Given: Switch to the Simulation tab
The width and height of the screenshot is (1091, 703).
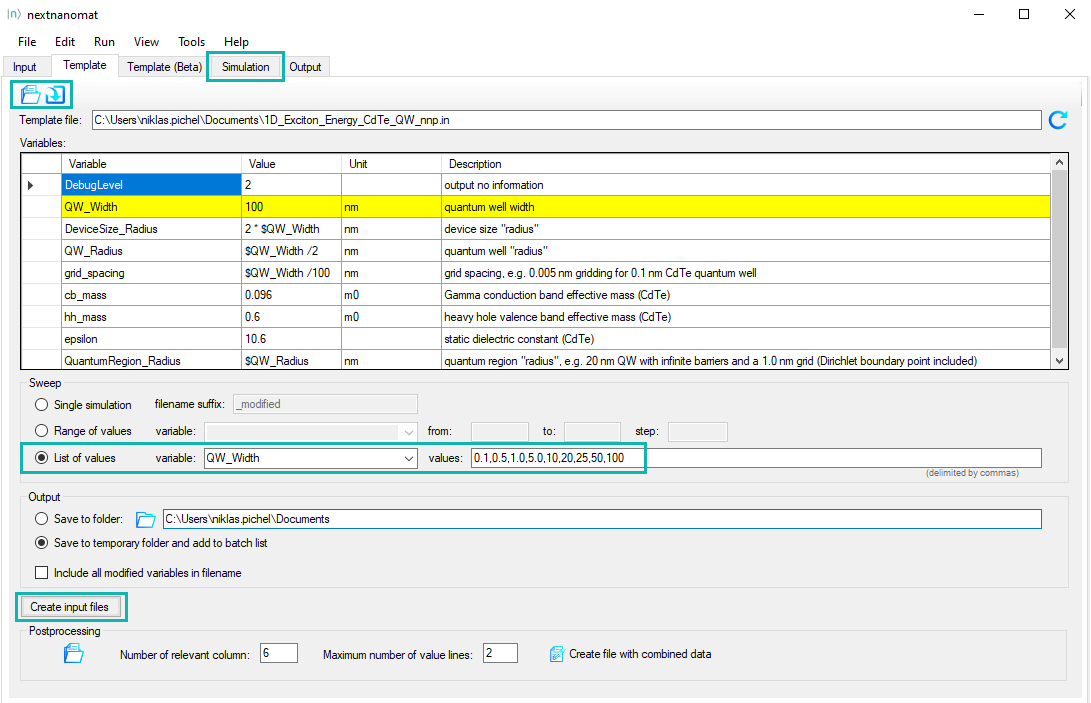Looking at the screenshot, I should click(x=245, y=66).
